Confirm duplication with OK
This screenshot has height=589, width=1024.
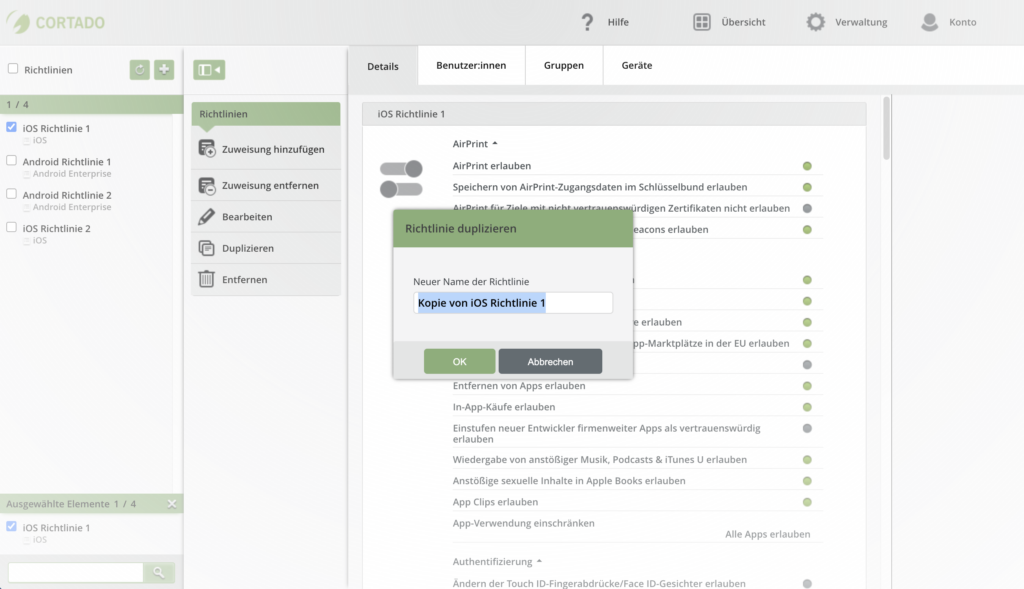point(460,361)
